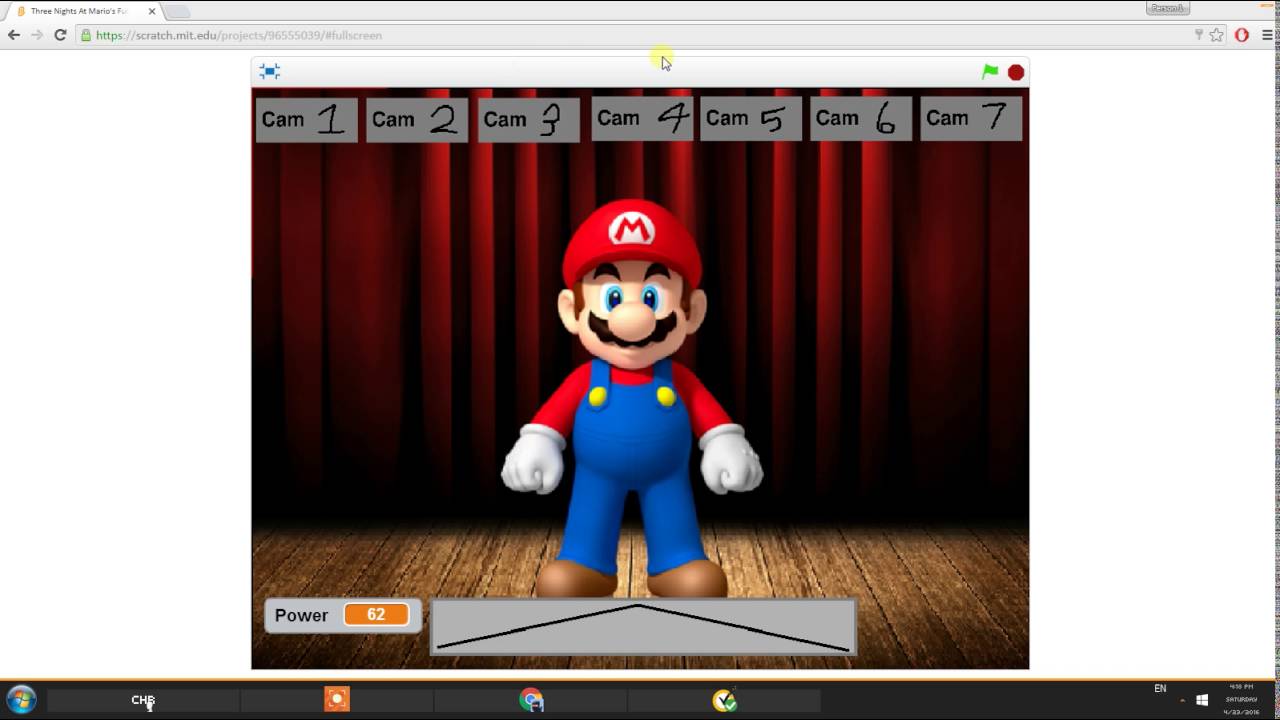This screenshot has height=720, width=1280.
Task: Click the red stop sign button
Action: (1016, 72)
